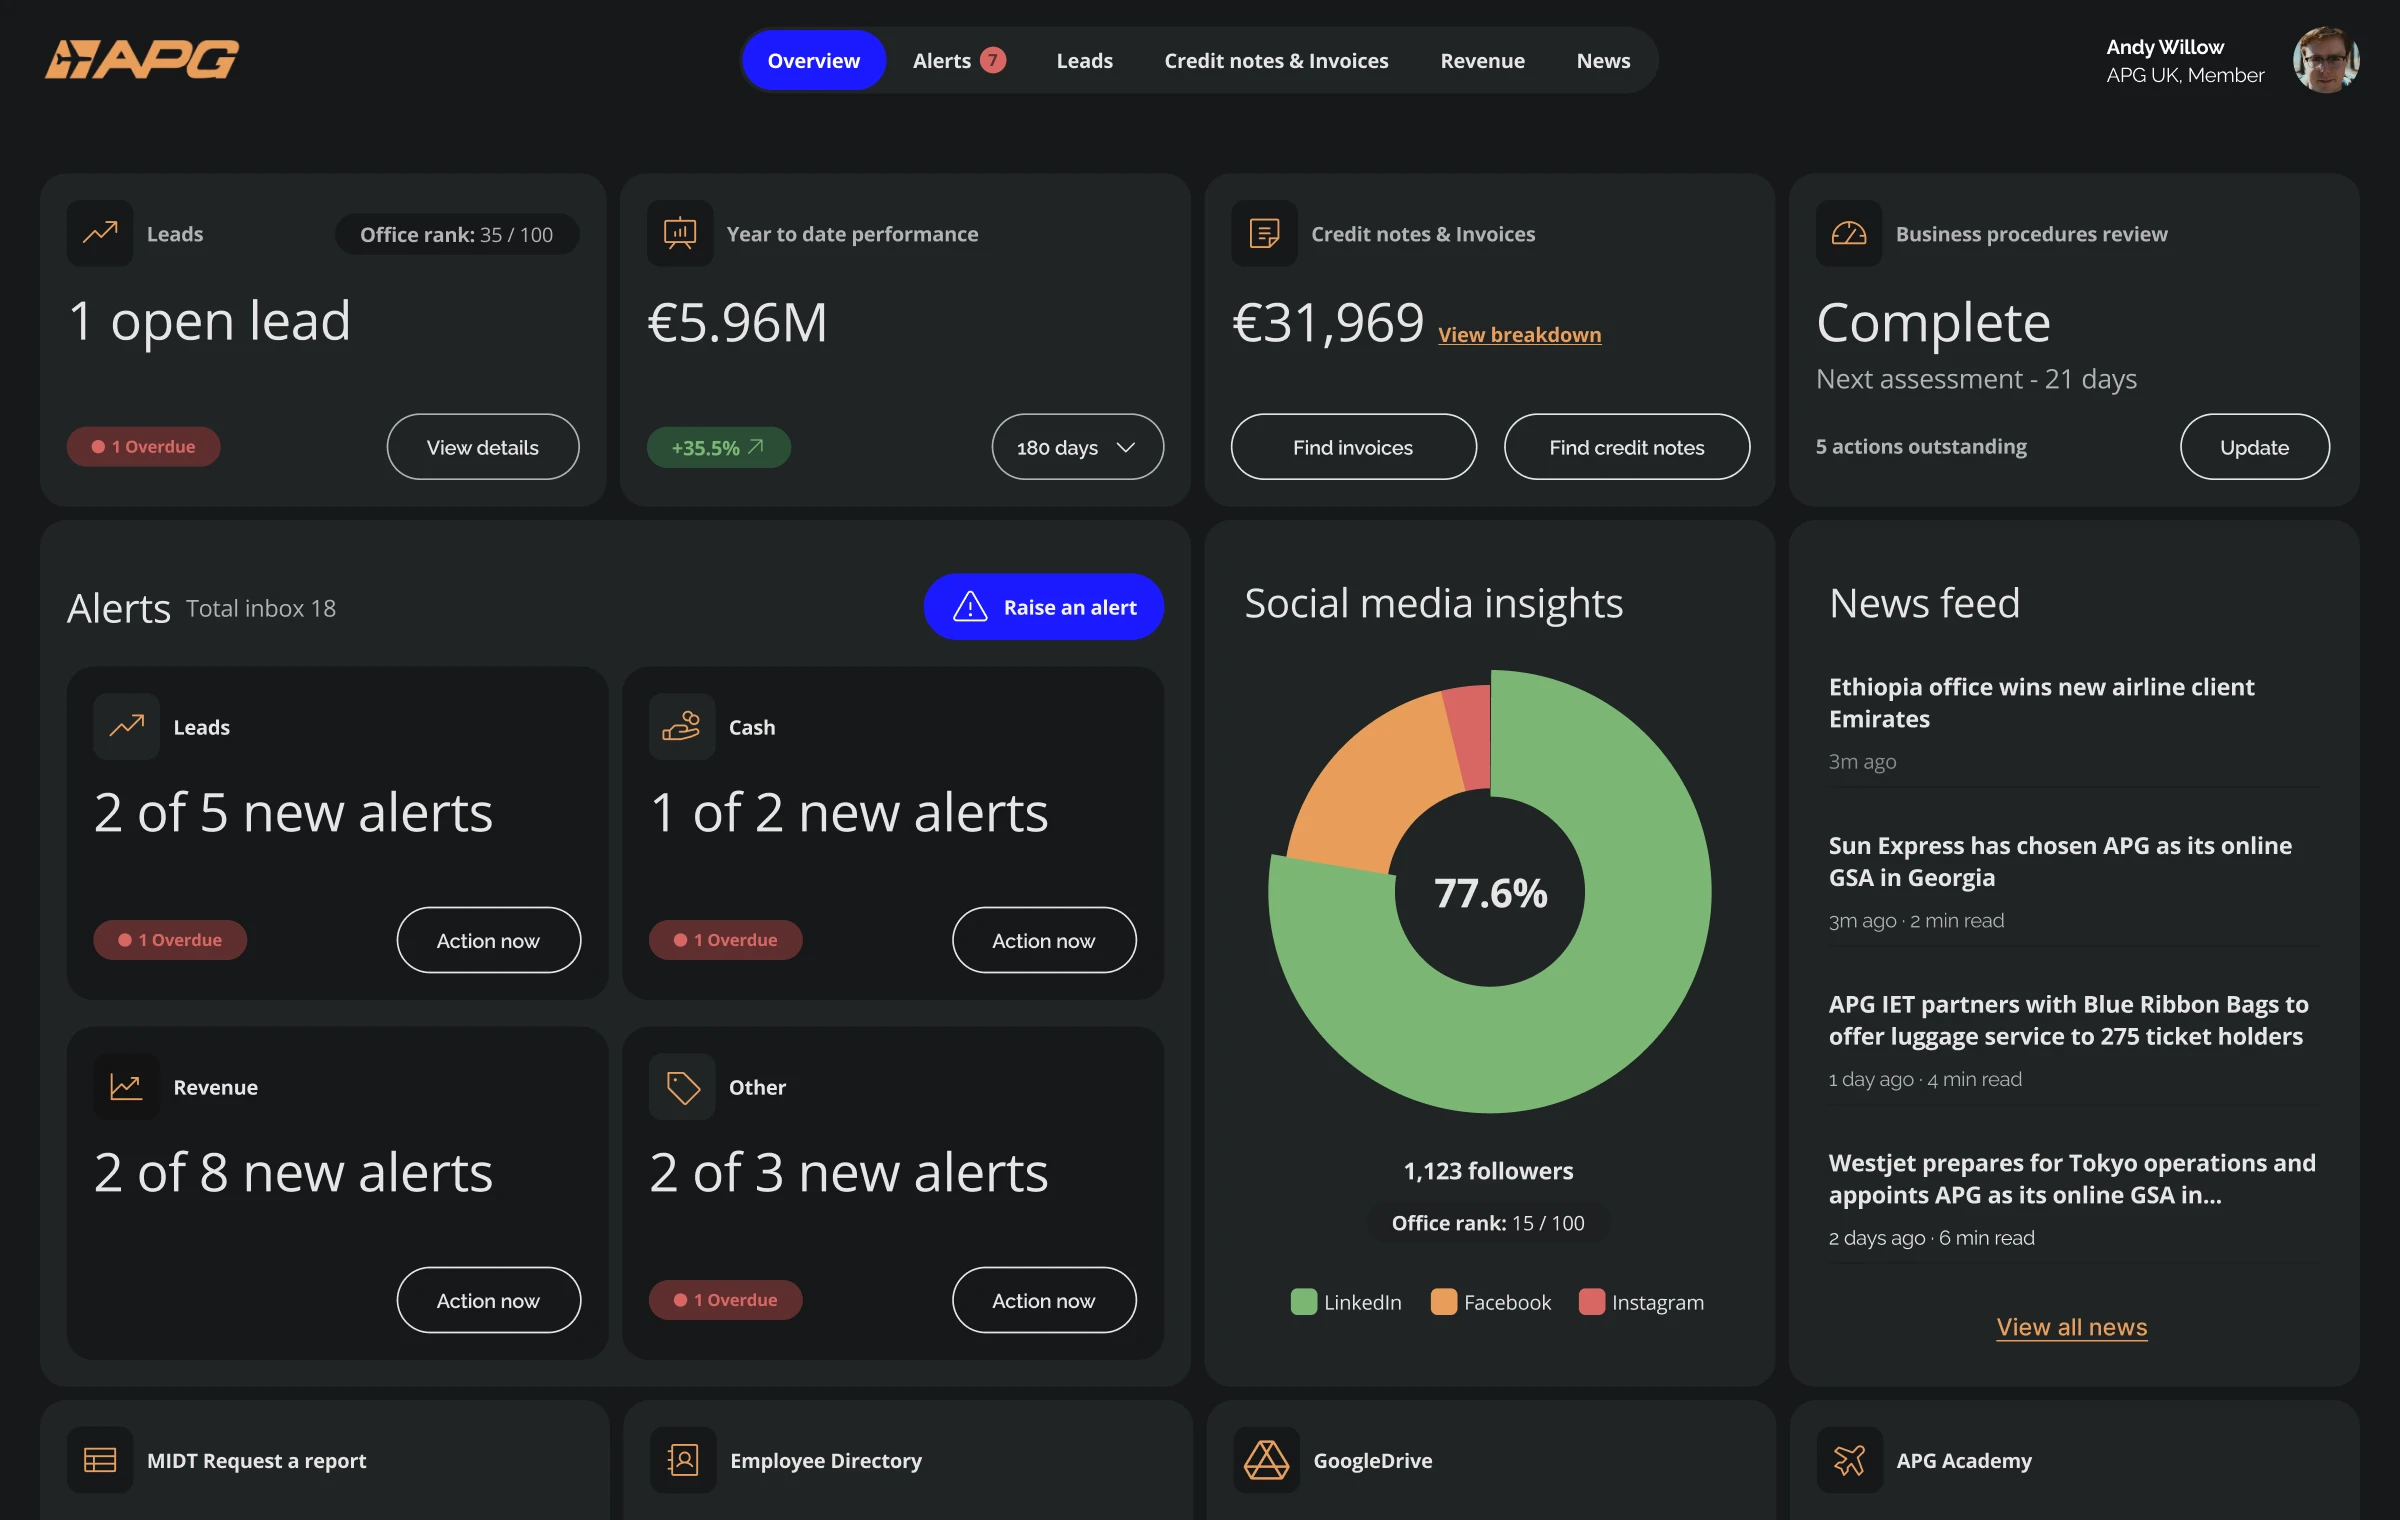The image size is (2400, 1520).
Task: Click the Raise an alert button
Action: coord(1044,606)
